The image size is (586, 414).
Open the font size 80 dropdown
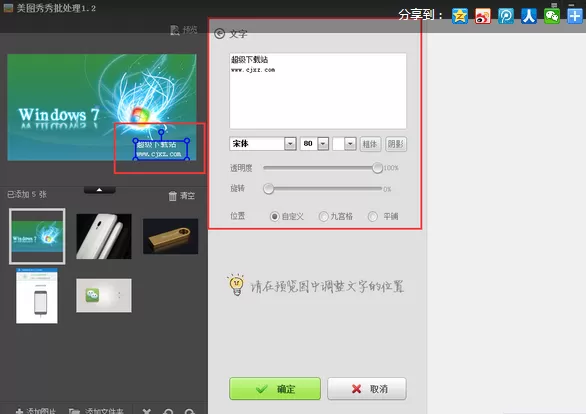click(323, 144)
